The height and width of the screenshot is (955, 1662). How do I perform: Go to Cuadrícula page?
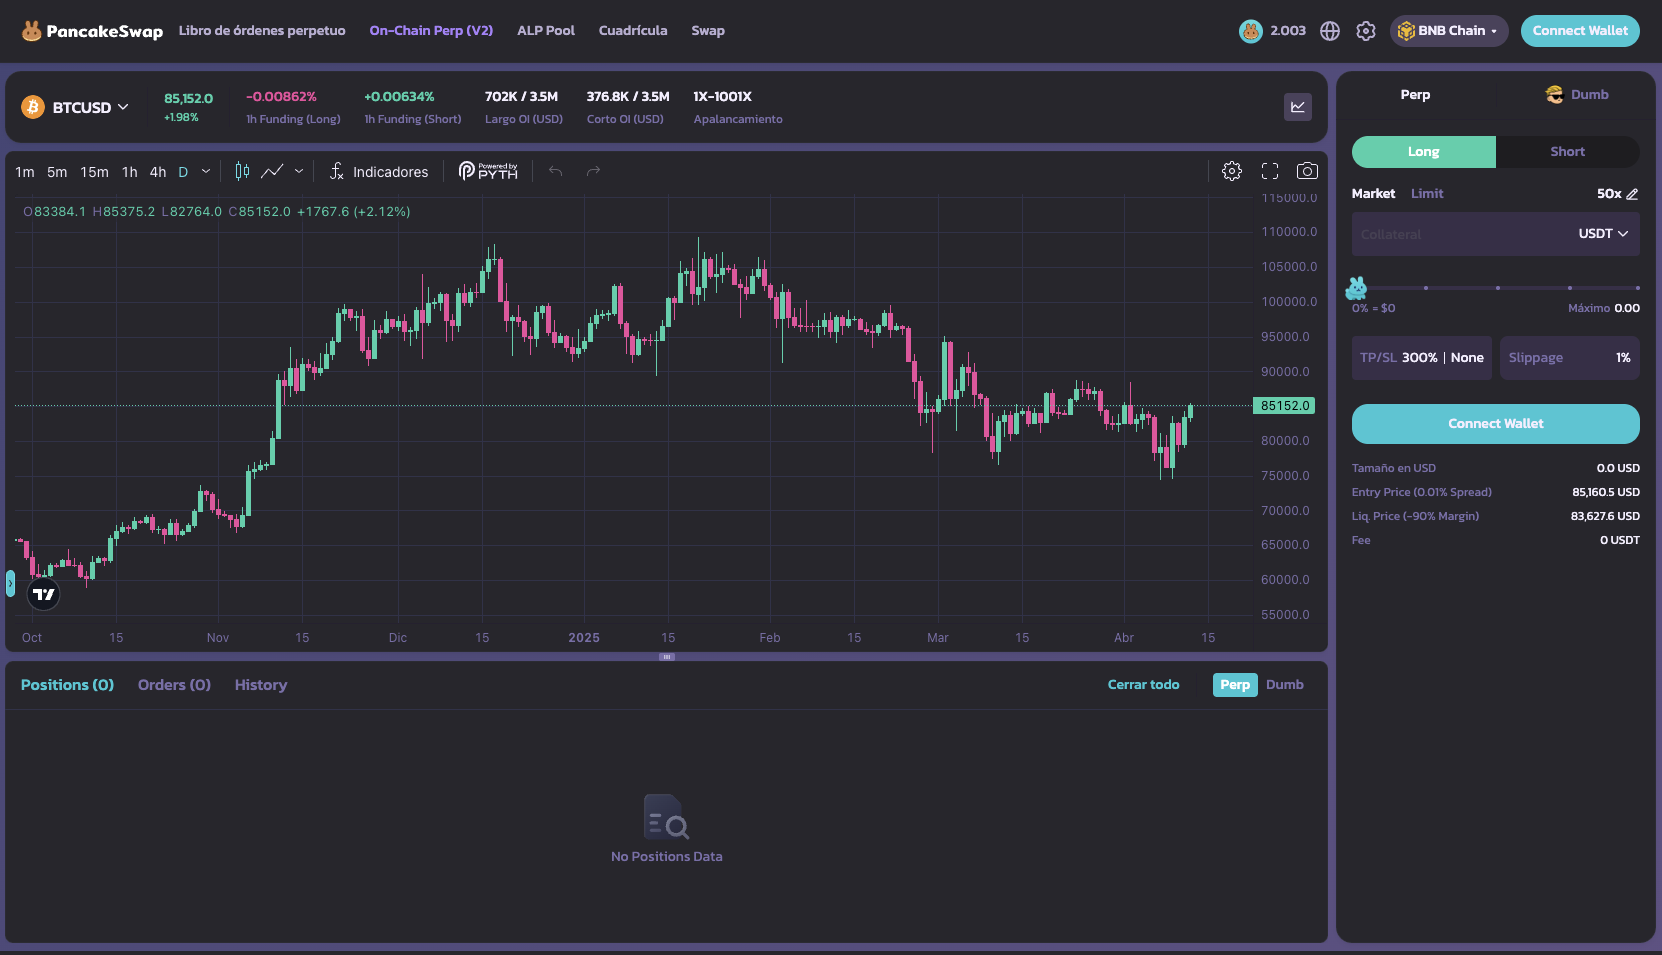[x=633, y=31]
